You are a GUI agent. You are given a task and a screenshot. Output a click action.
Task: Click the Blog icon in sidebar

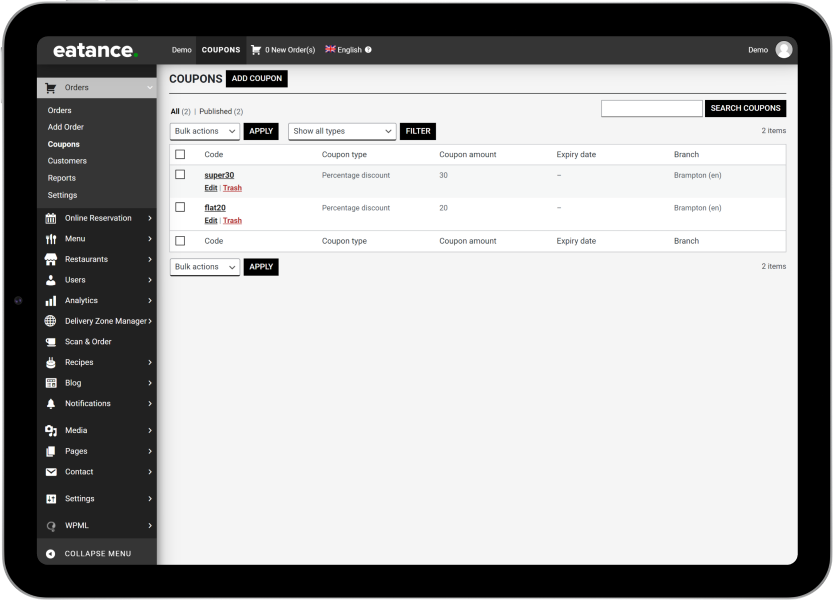tap(51, 383)
